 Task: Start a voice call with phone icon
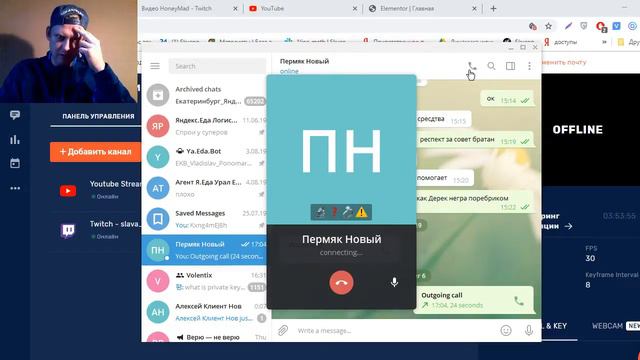[472, 66]
